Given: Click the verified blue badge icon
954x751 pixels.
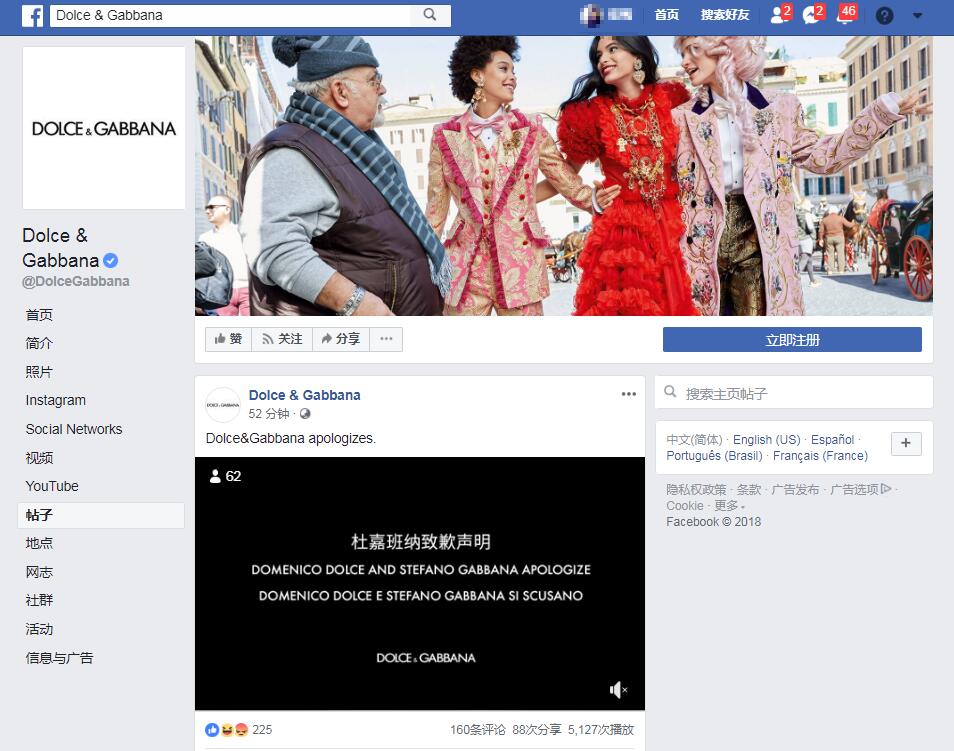Looking at the screenshot, I should point(110,260).
